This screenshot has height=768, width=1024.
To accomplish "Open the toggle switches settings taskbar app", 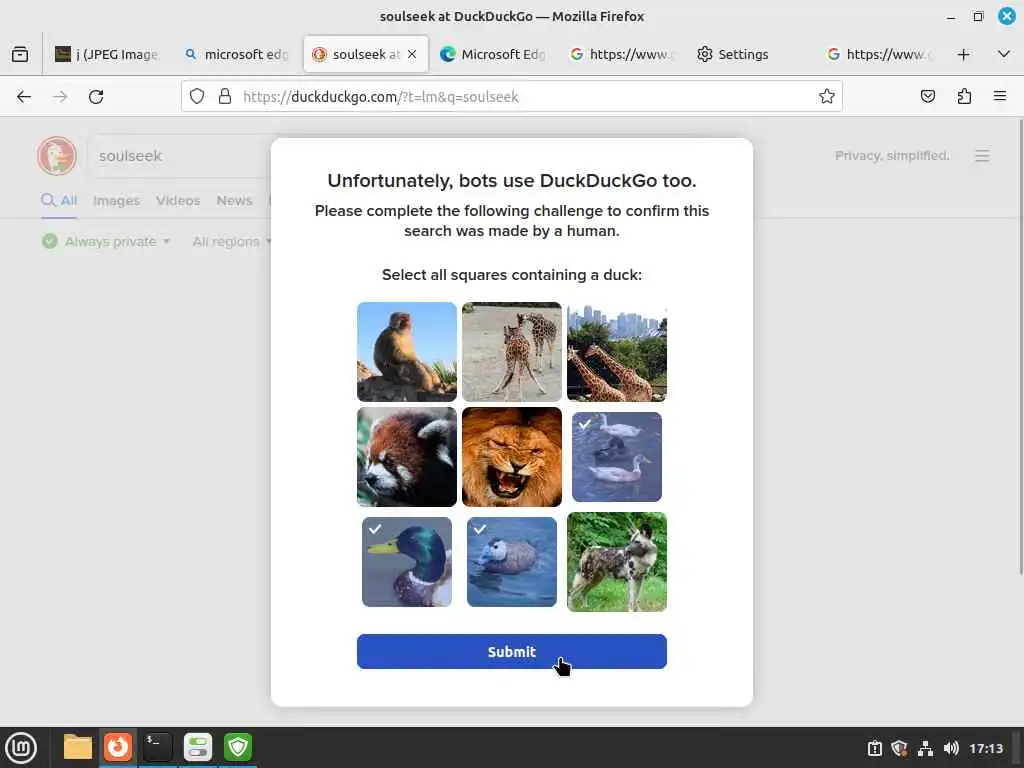I will click(198, 747).
